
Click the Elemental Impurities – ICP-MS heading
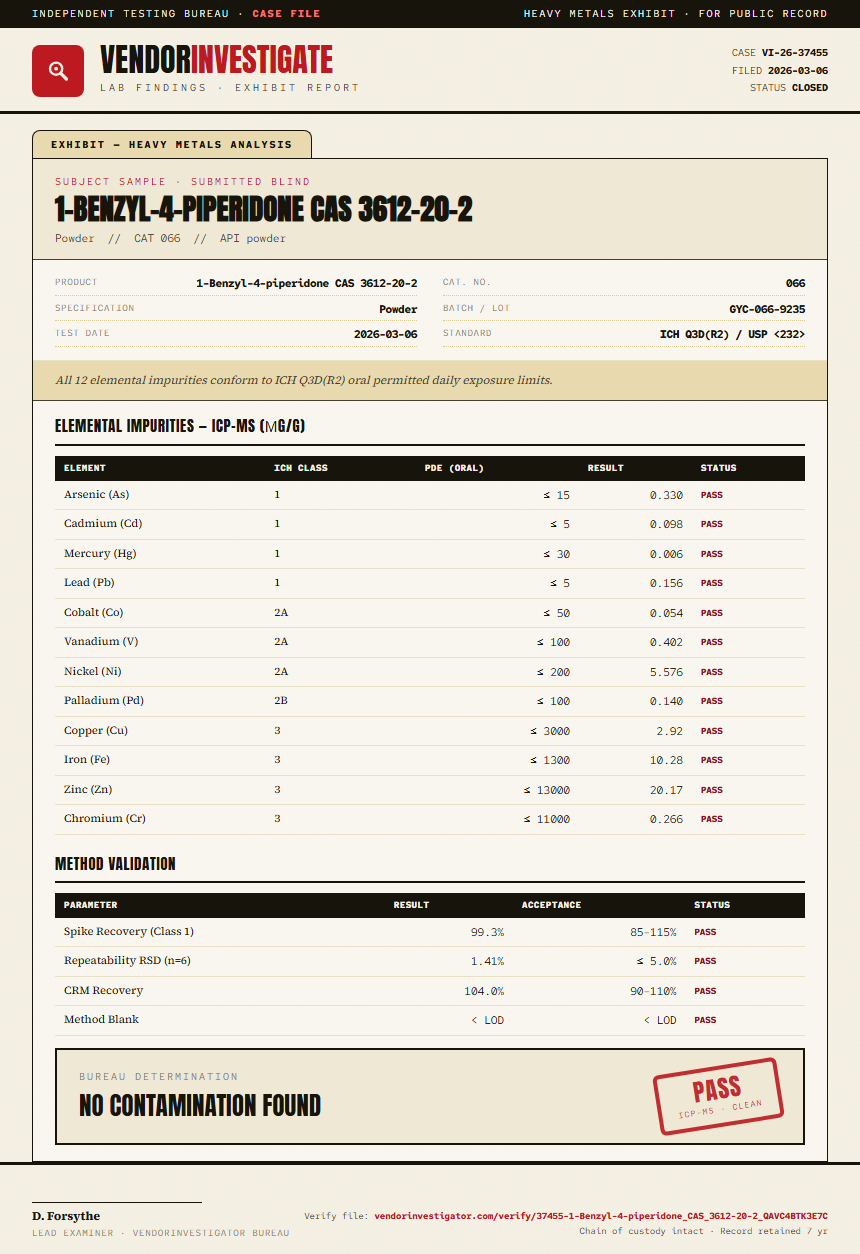[x=180, y=427]
